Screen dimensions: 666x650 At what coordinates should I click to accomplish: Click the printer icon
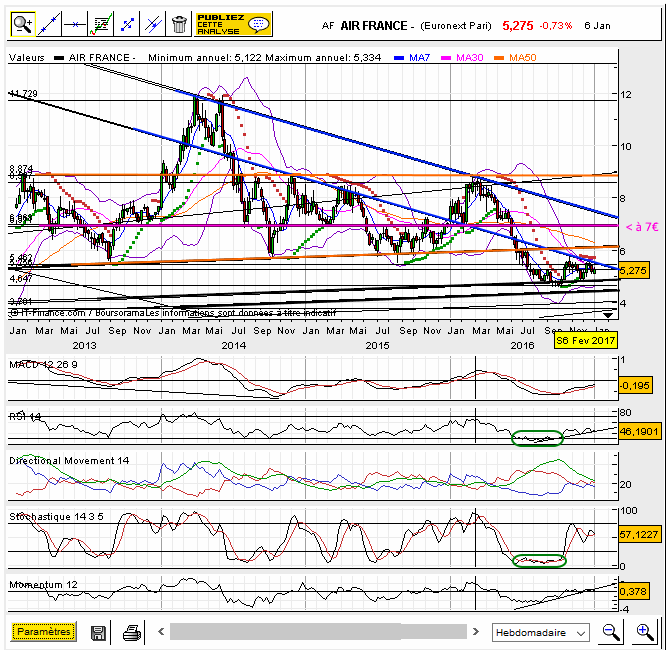[132, 633]
